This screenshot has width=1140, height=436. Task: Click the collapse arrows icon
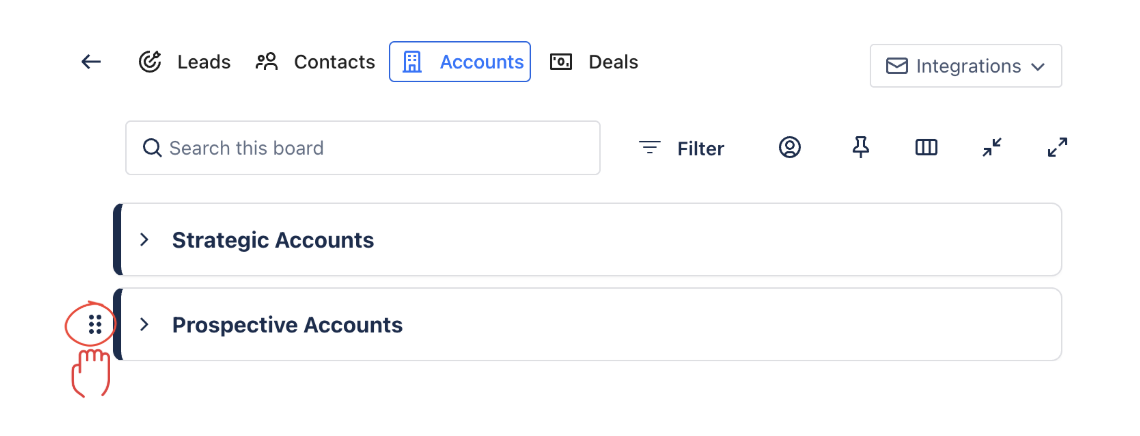[x=992, y=148]
